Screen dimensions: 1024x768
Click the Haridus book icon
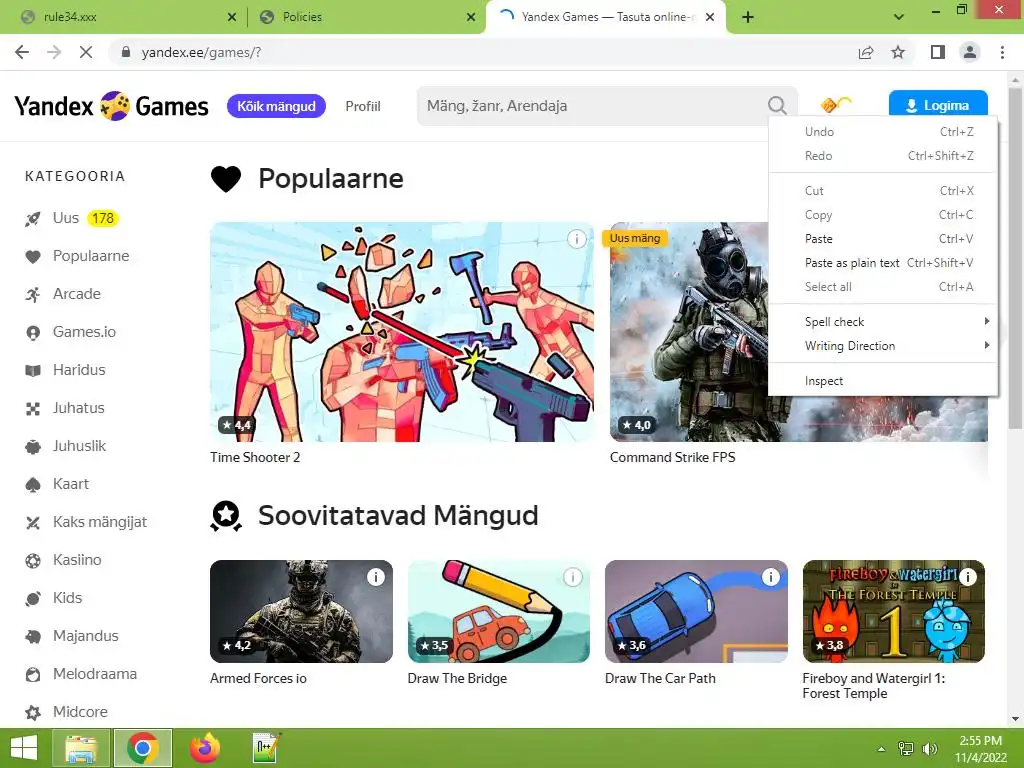point(33,370)
